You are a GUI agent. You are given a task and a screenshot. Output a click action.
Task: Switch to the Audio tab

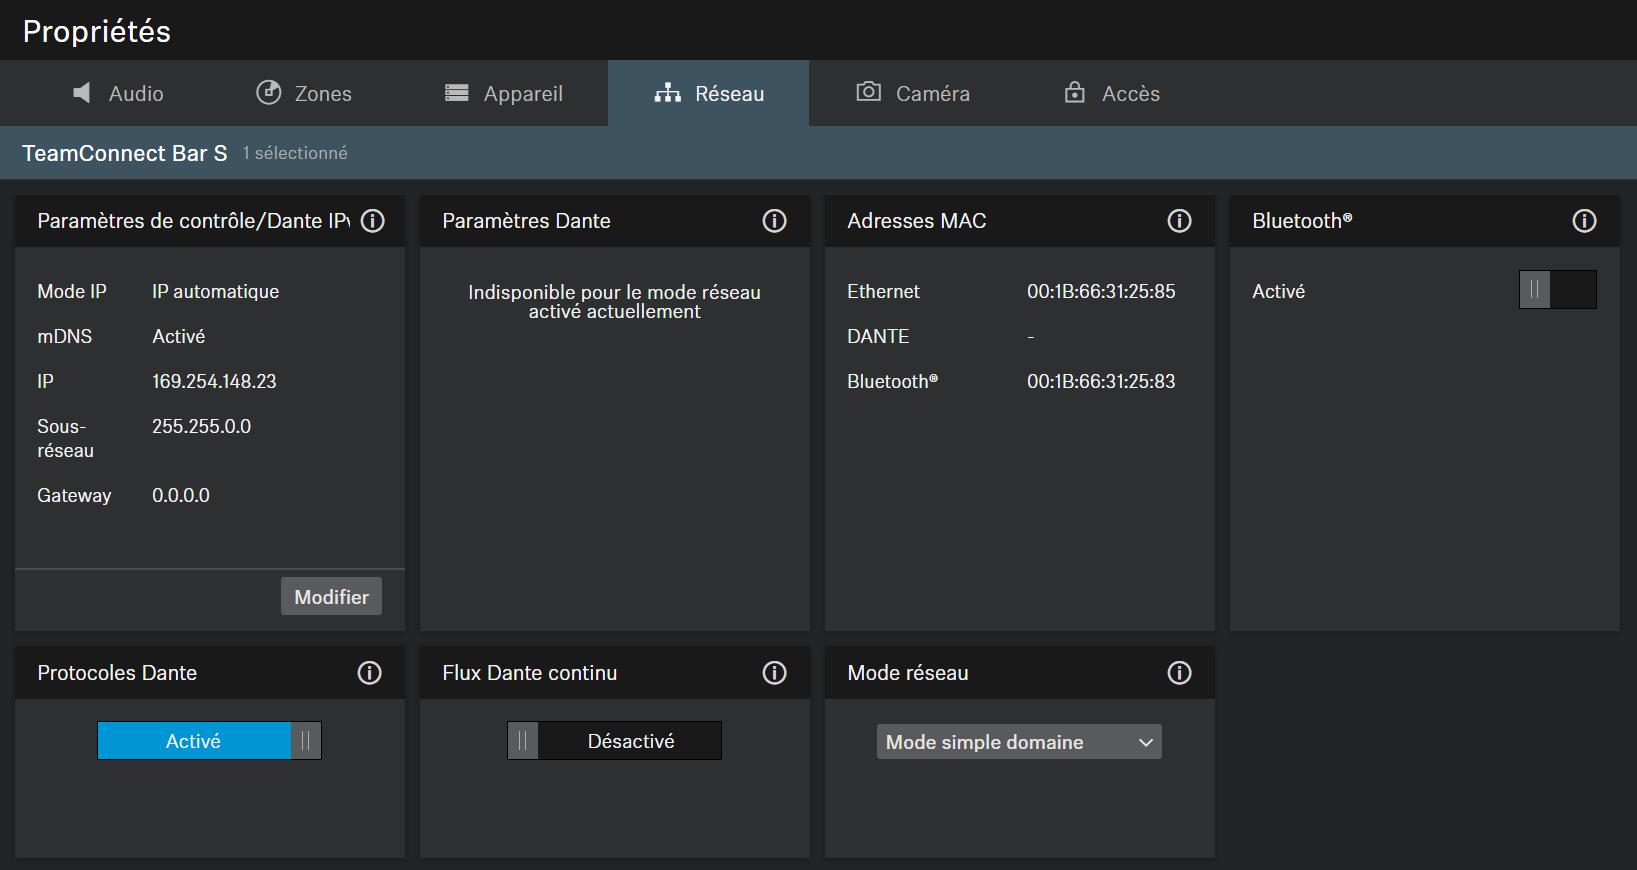click(118, 93)
